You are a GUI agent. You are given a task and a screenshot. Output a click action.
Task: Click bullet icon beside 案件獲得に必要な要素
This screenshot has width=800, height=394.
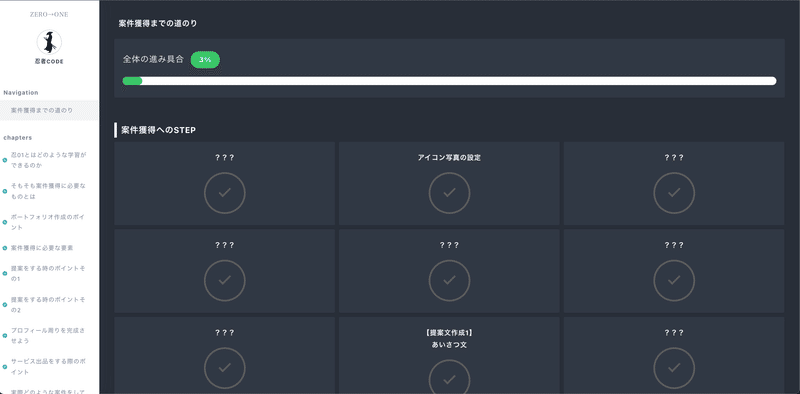[x=5, y=248]
